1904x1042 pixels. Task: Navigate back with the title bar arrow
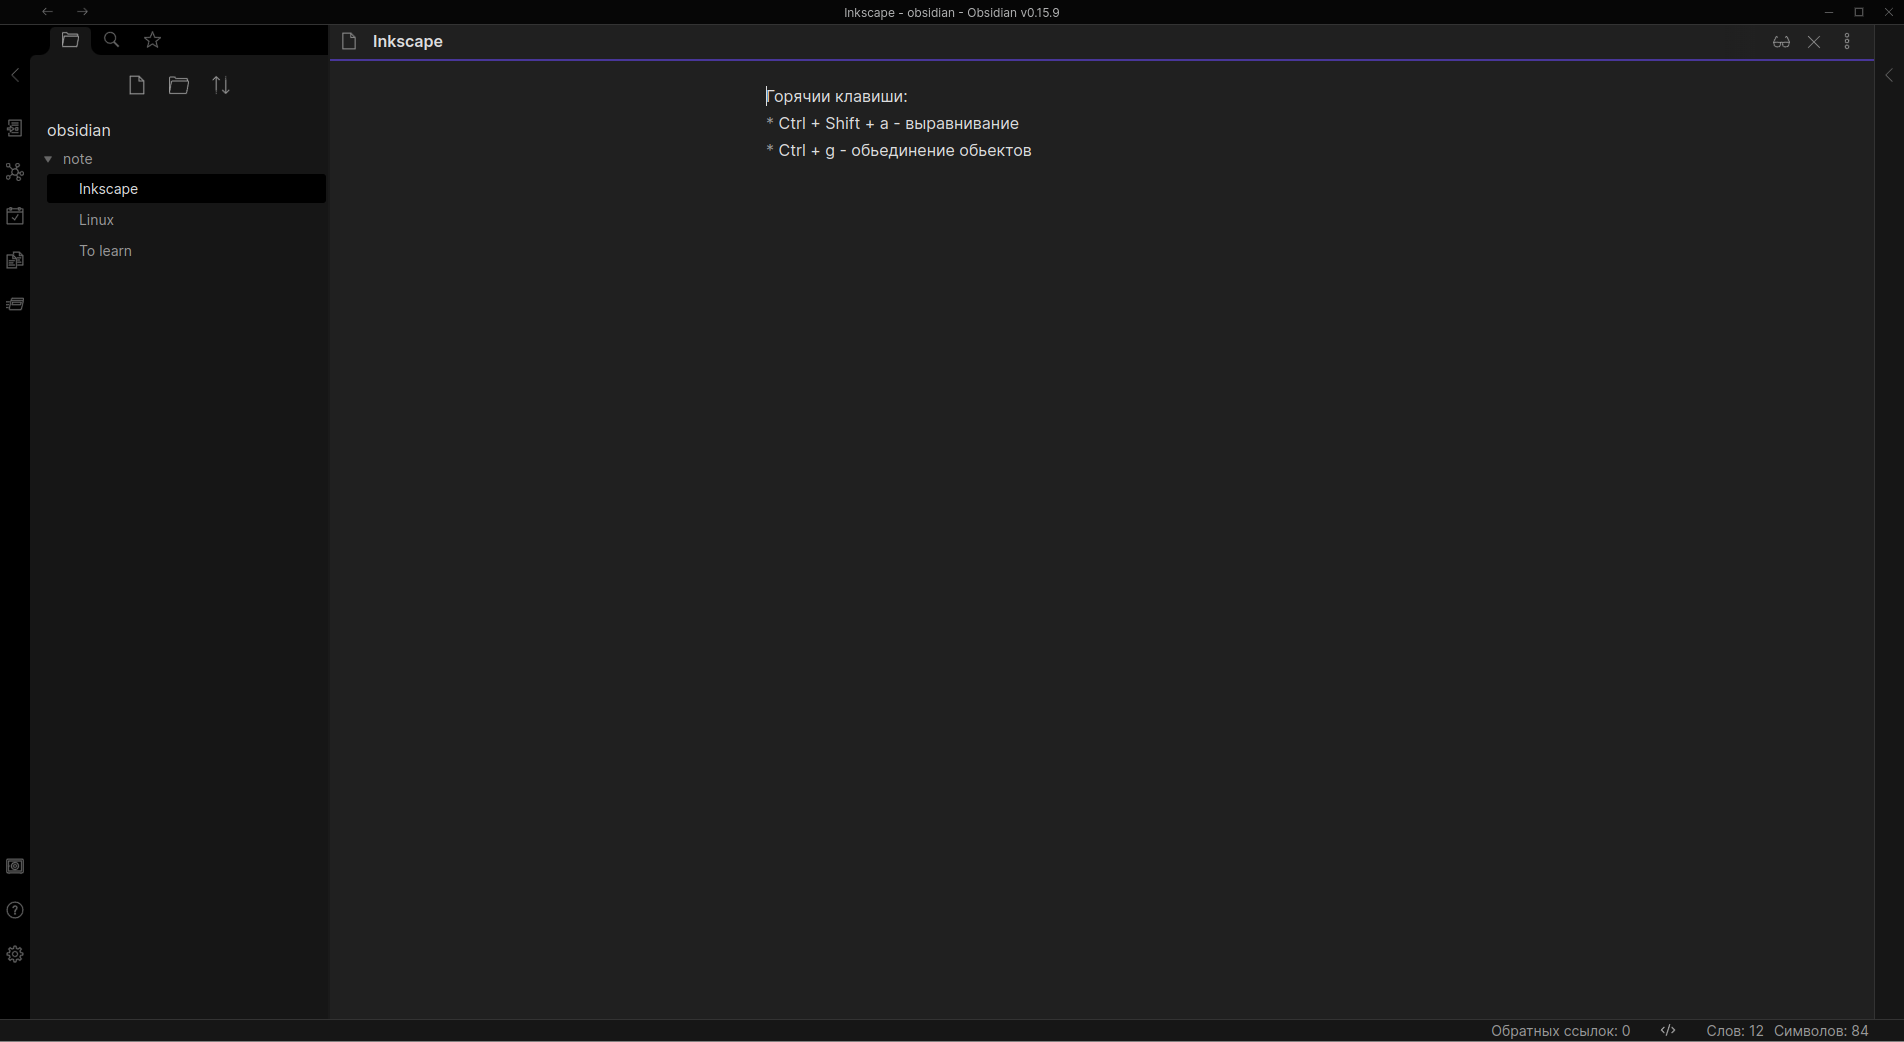pyautogui.click(x=47, y=12)
